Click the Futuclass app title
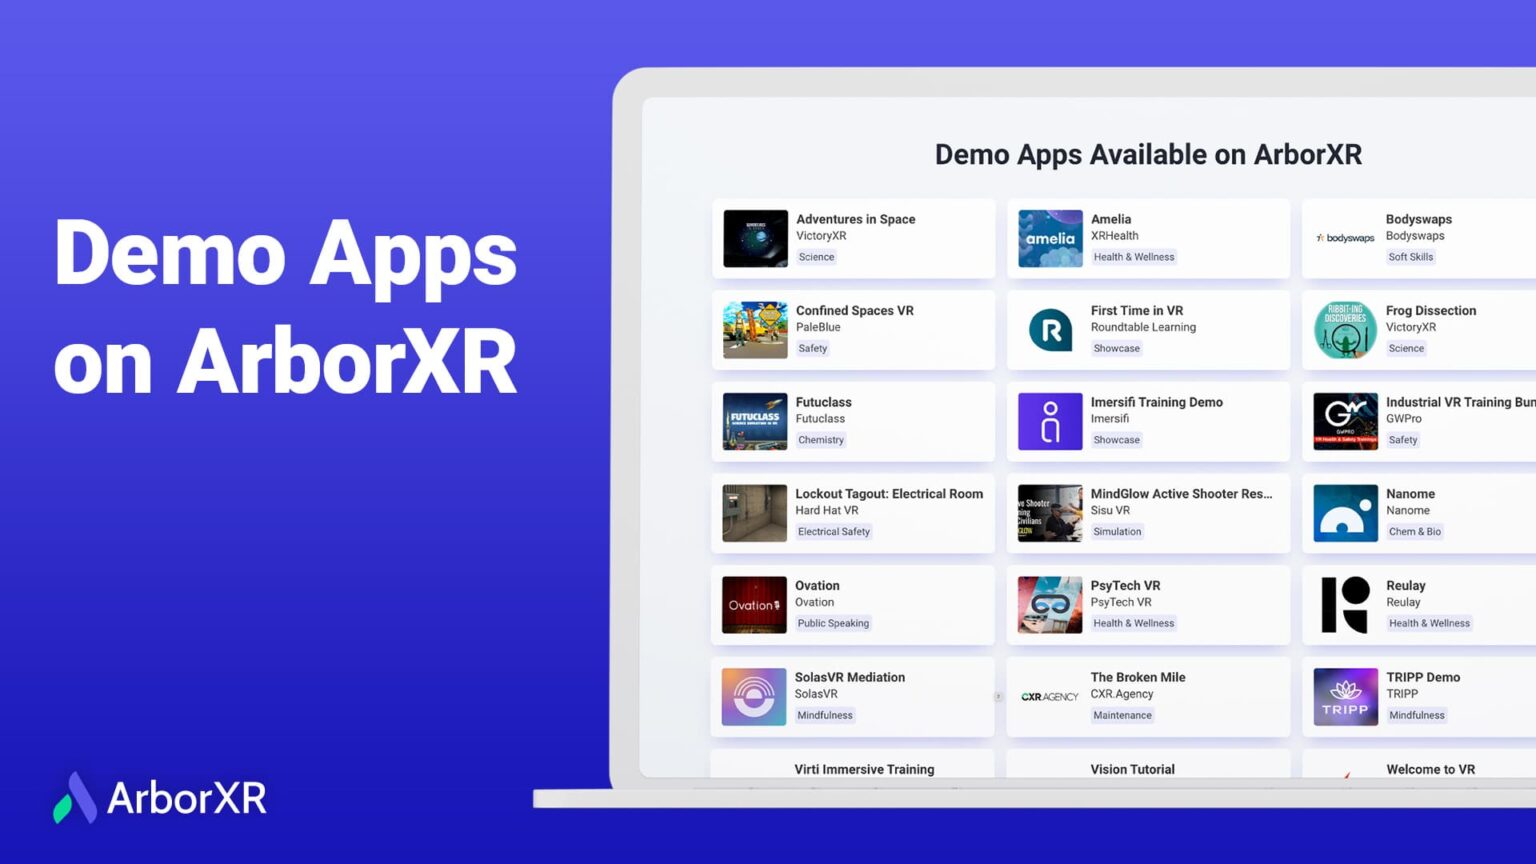This screenshot has height=864, width=1536. click(x=823, y=402)
